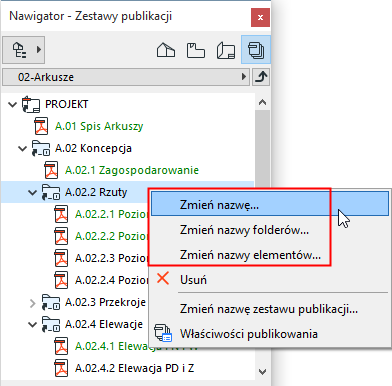The height and width of the screenshot is (386, 392).
Task: Click the vertical scrollbar thumb
Action: 262,149
